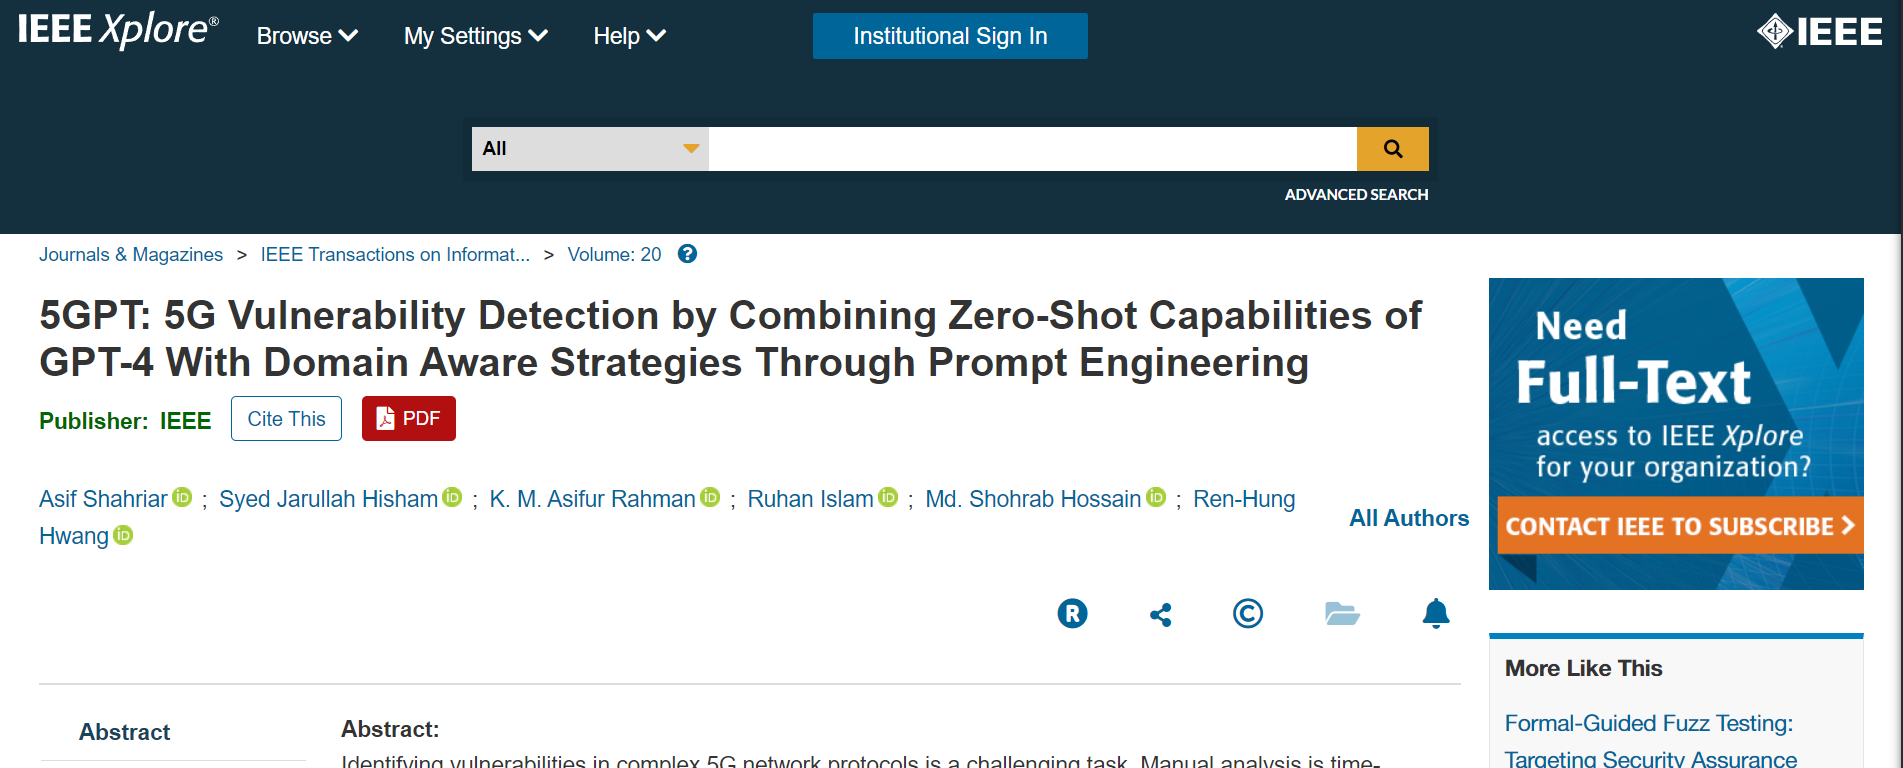Click the share icon
Image resolution: width=1903 pixels, height=768 pixels.
pos(1160,614)
